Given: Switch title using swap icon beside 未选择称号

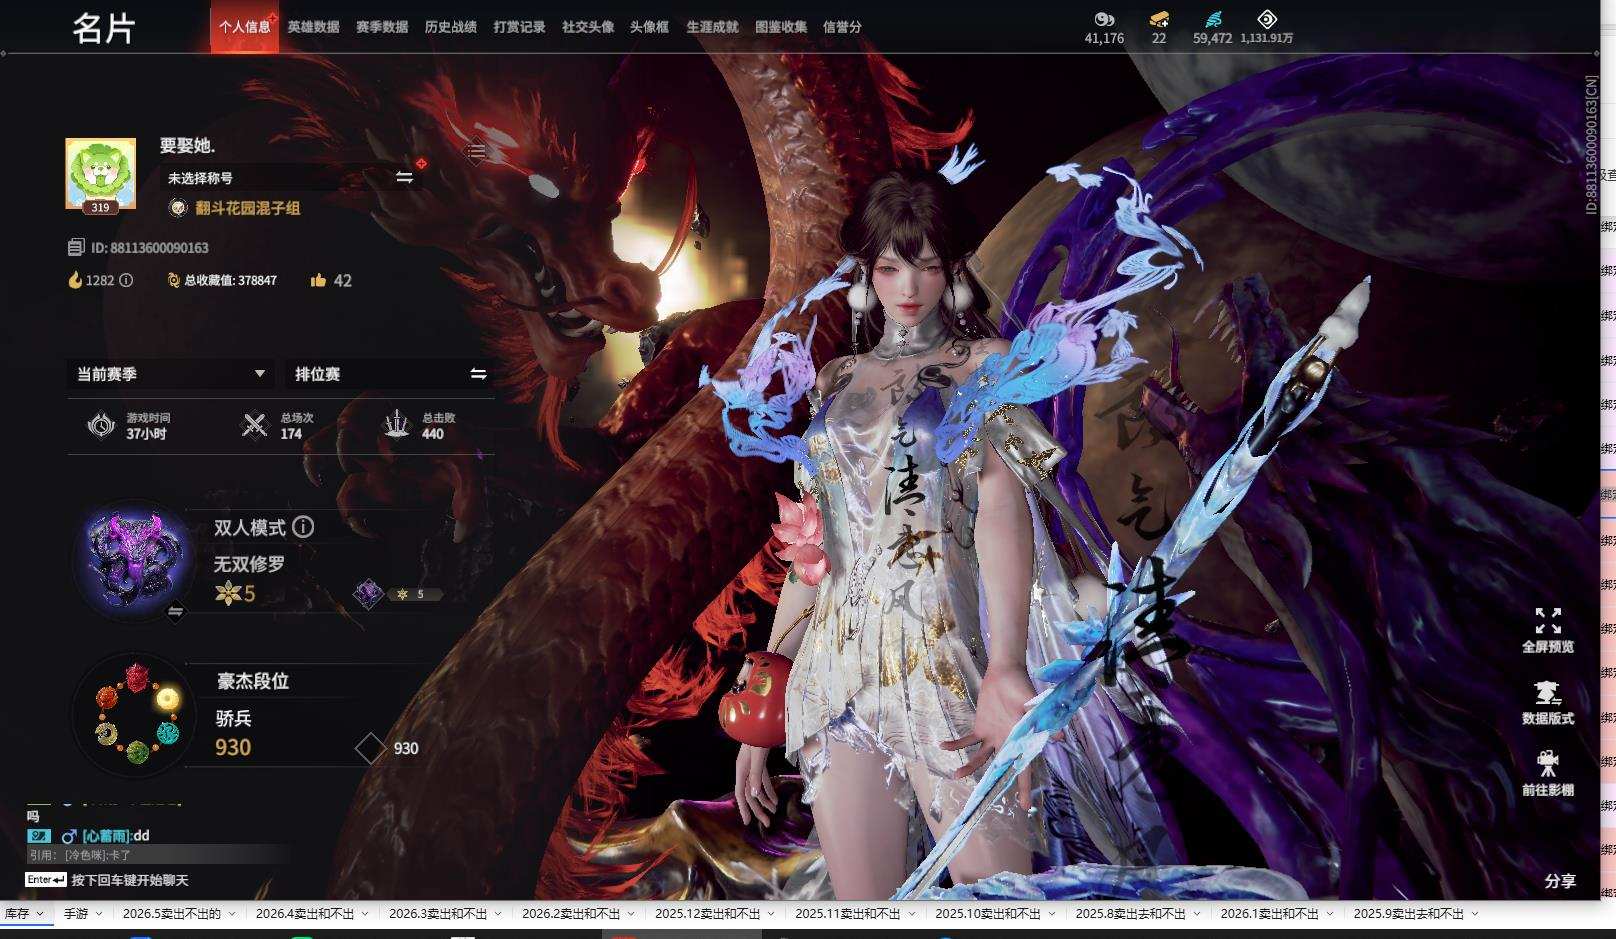Looking at the screenshot, I should (404, 177).
